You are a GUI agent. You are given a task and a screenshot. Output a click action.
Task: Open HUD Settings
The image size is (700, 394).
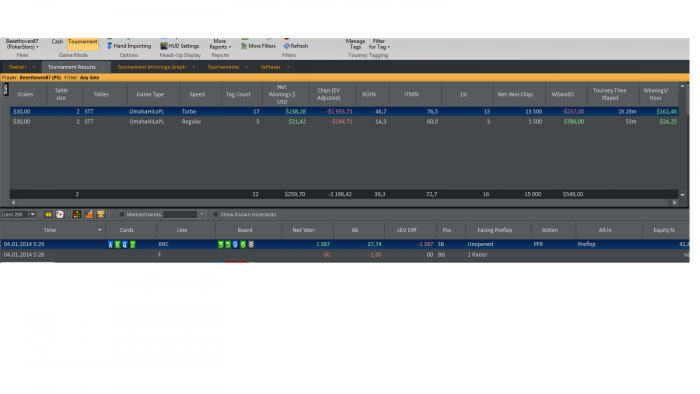(180, 46)
